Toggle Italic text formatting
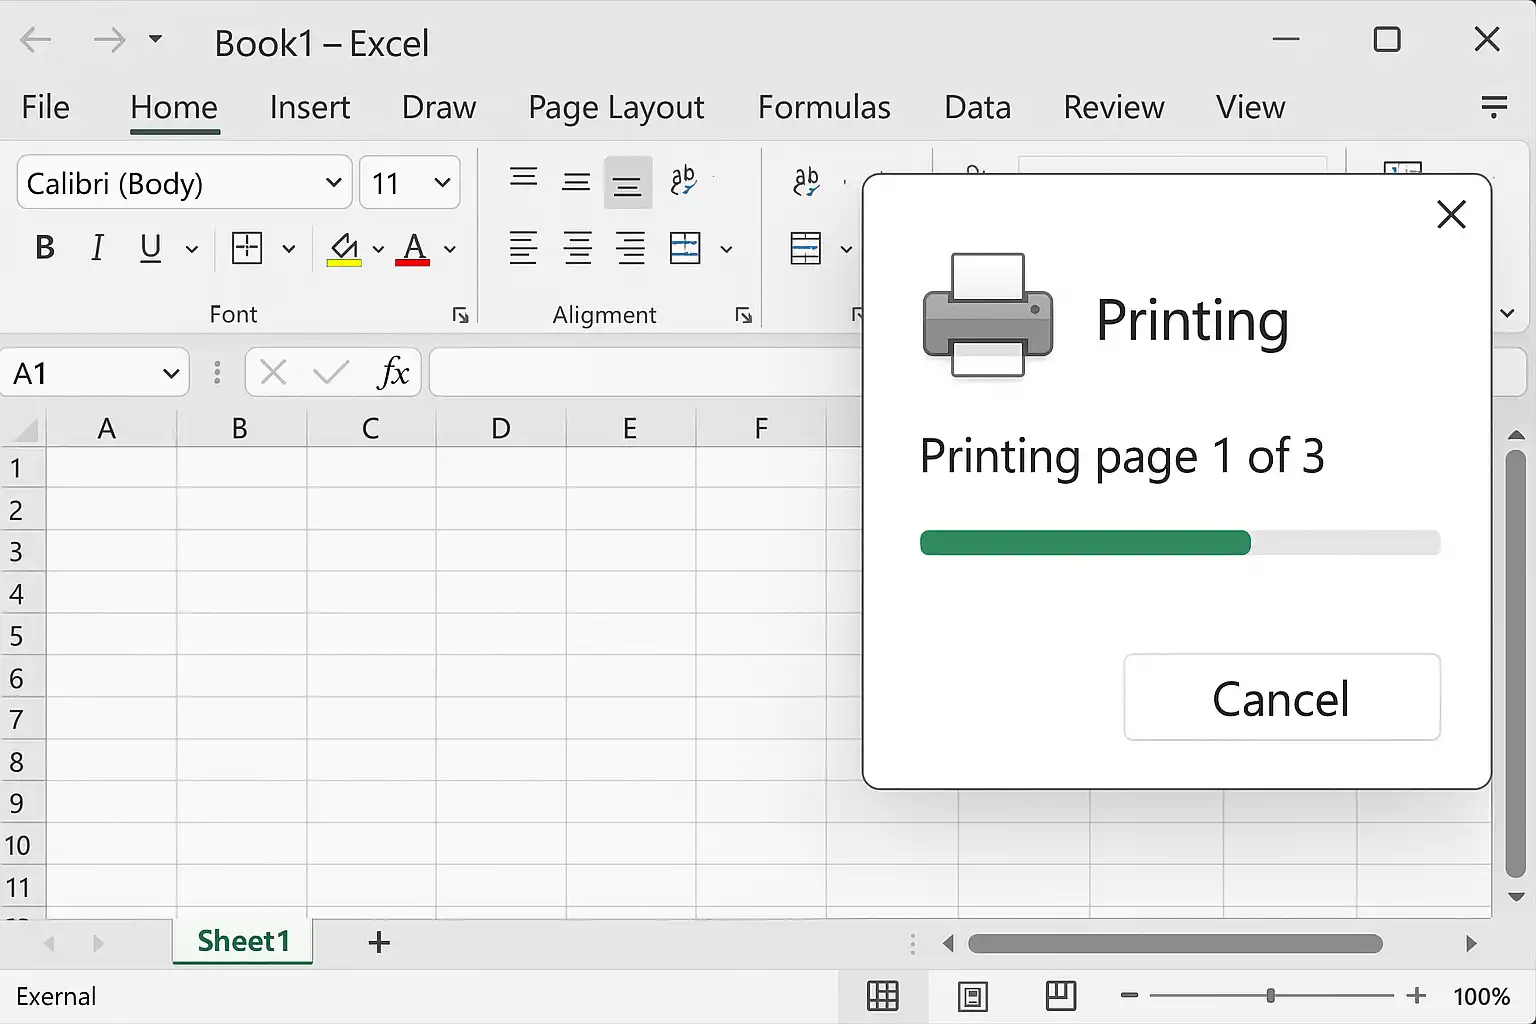Viewport: 1536px width, 1024px height. coord(97,248)
